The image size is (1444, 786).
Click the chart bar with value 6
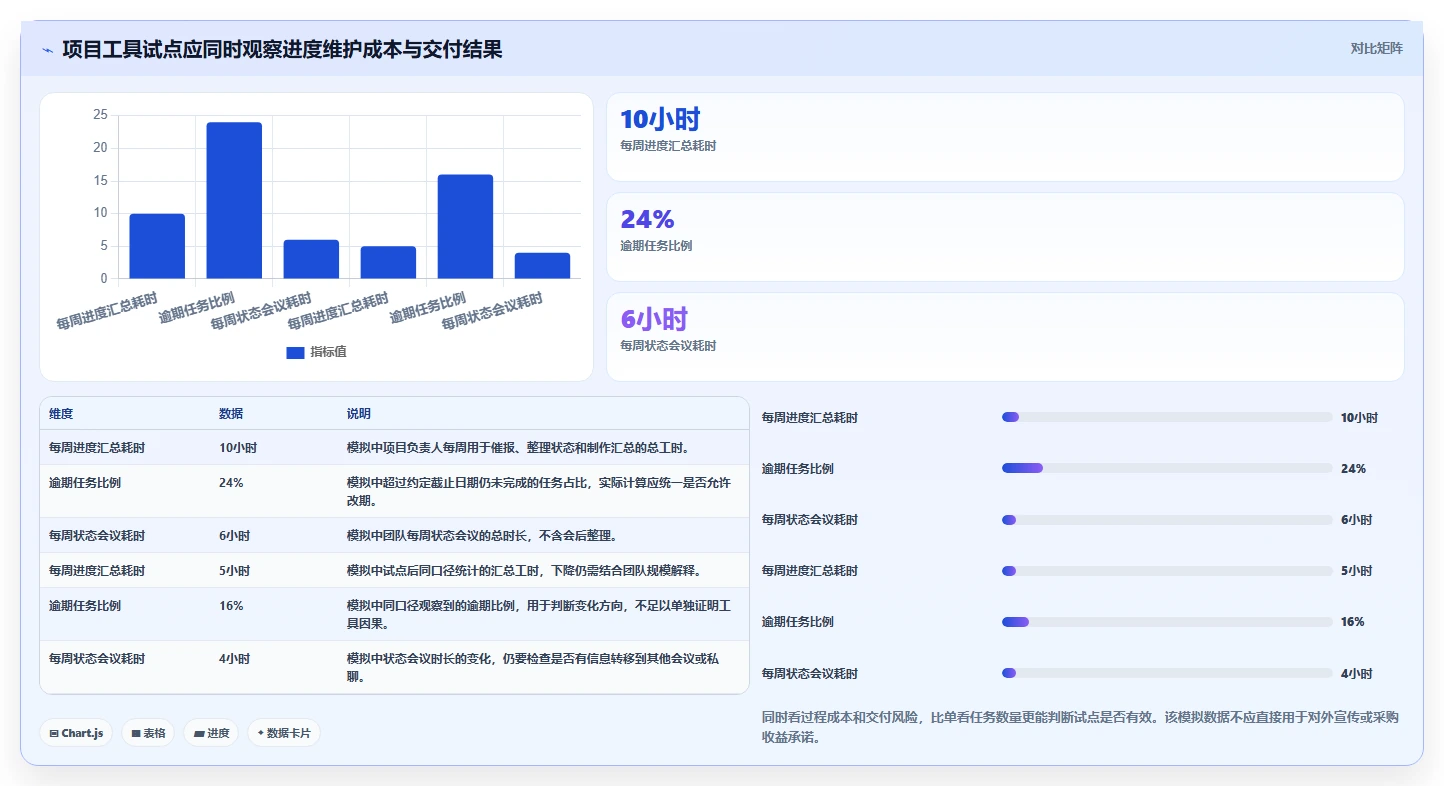click(311, 259)
